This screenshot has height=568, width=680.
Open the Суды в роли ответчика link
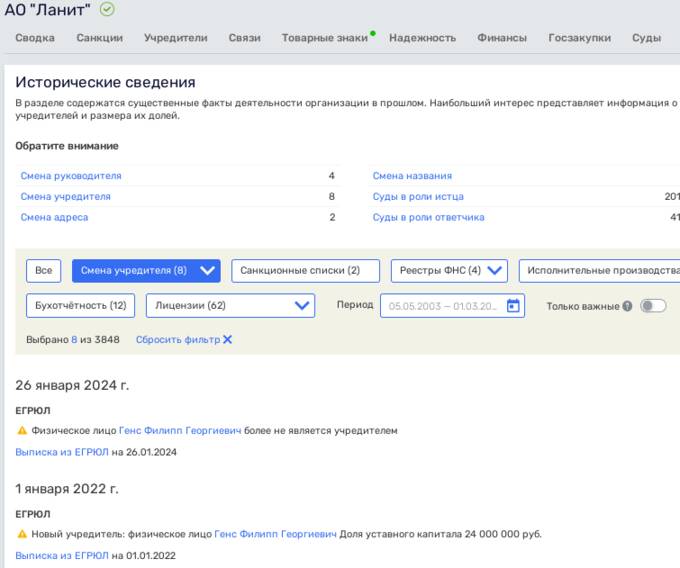[428, 218]
